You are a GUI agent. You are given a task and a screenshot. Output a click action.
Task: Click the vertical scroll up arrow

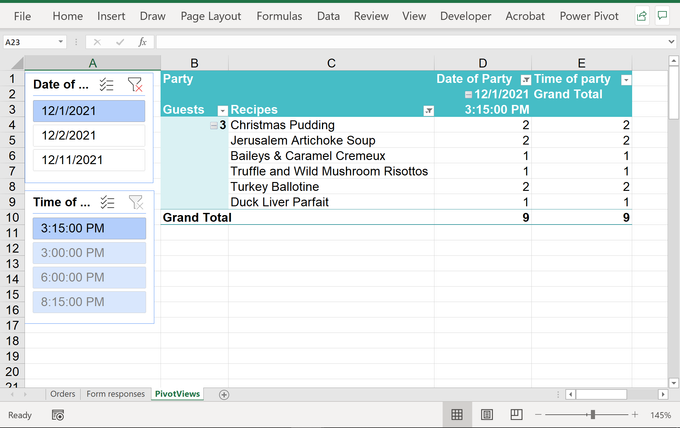(x=673, y=61)
